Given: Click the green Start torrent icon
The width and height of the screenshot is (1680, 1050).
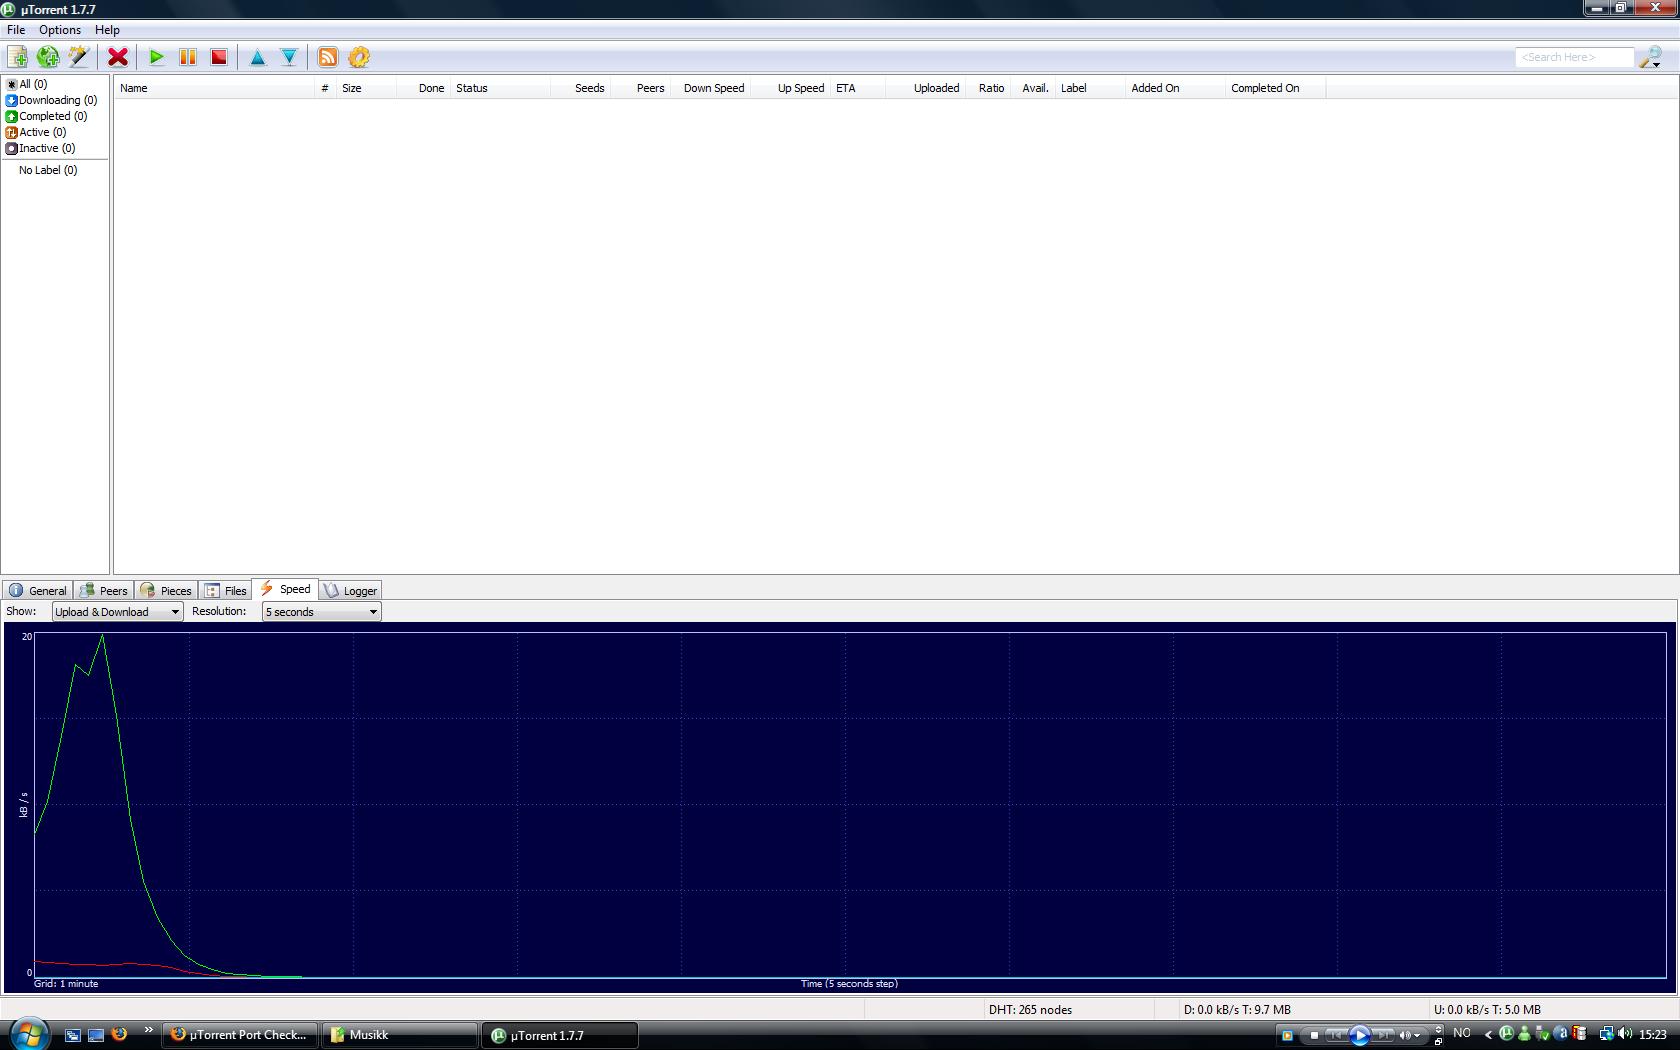Looking at the screenshot, I should 157,57.
